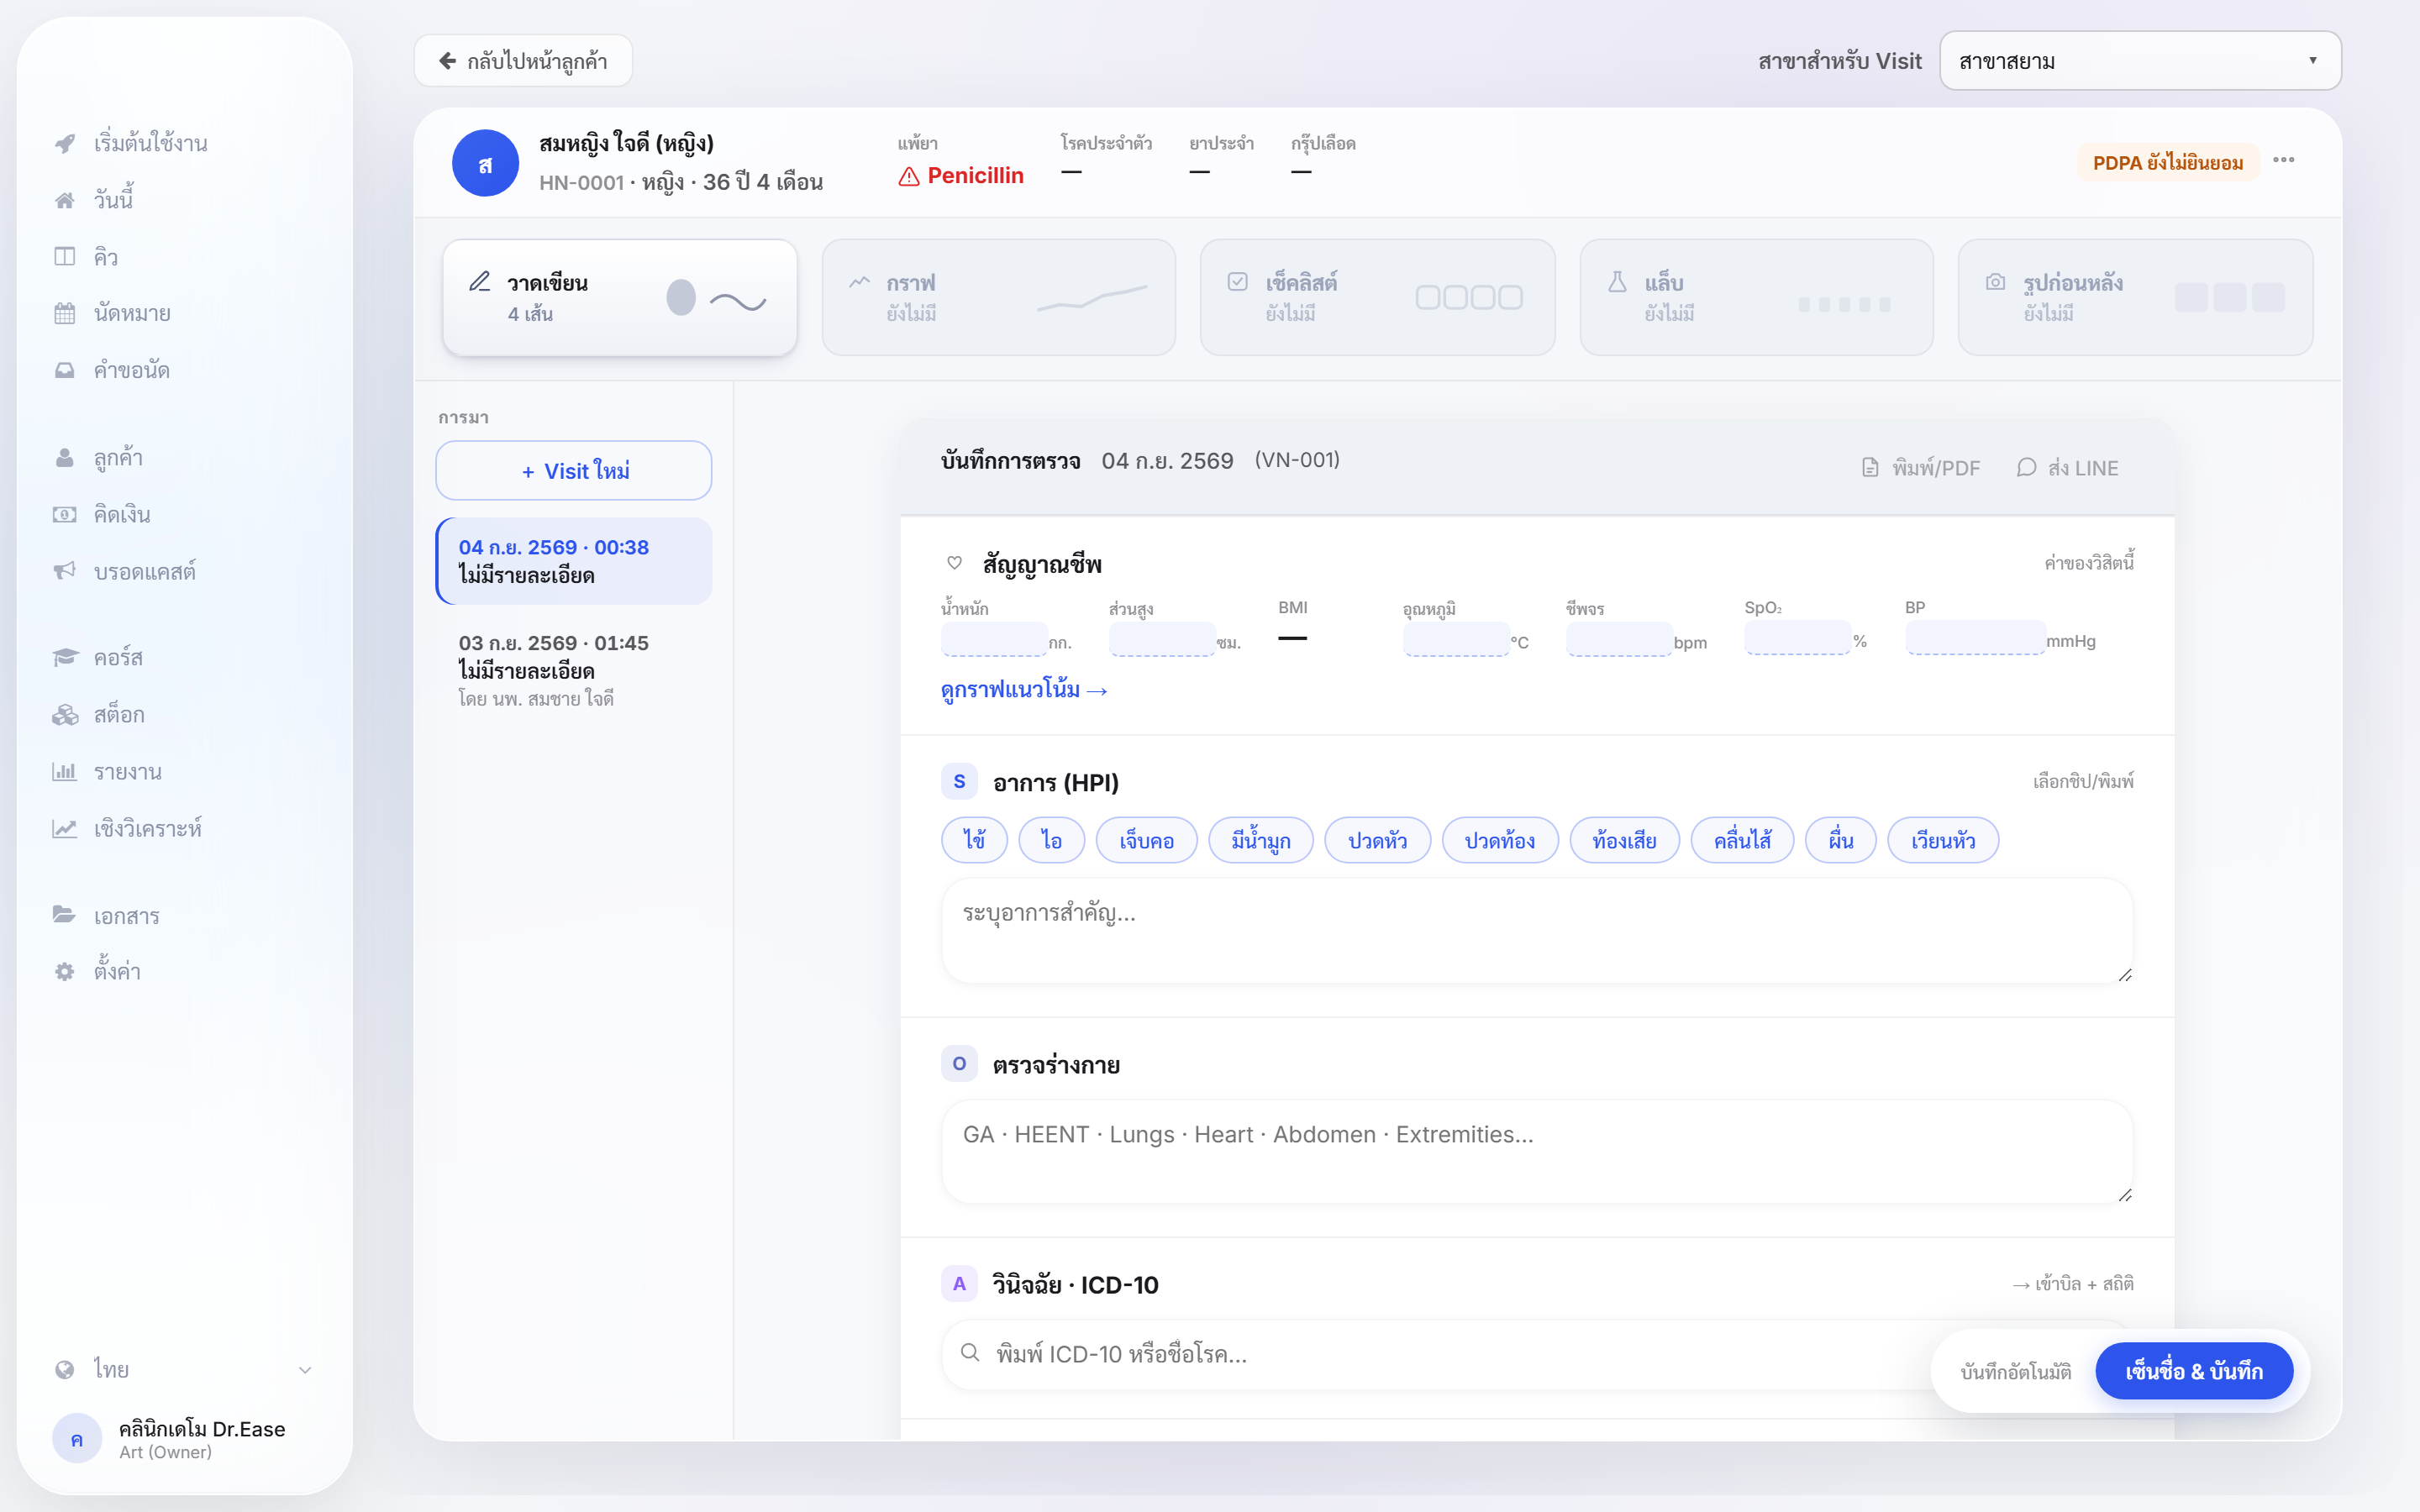Click the queue icon beside คิว

pyautogui.click(x=65, y=256)
